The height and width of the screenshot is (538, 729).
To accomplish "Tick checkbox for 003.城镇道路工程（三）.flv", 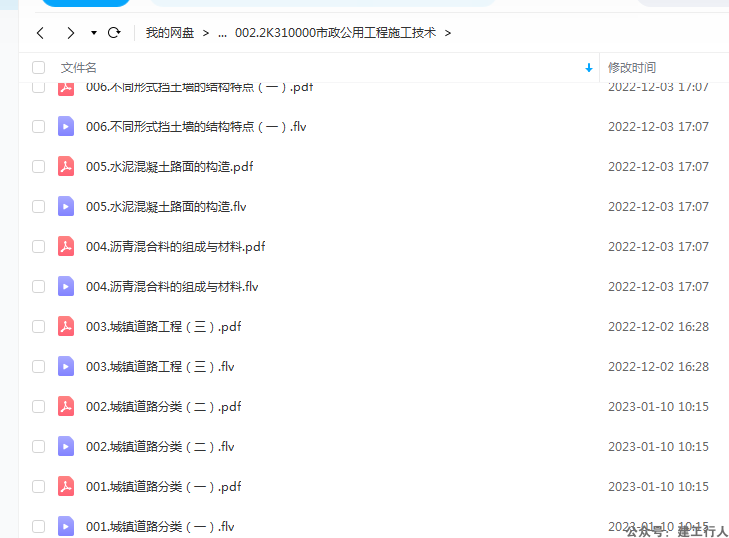I will pyautogui.click(x=39, y=366).
